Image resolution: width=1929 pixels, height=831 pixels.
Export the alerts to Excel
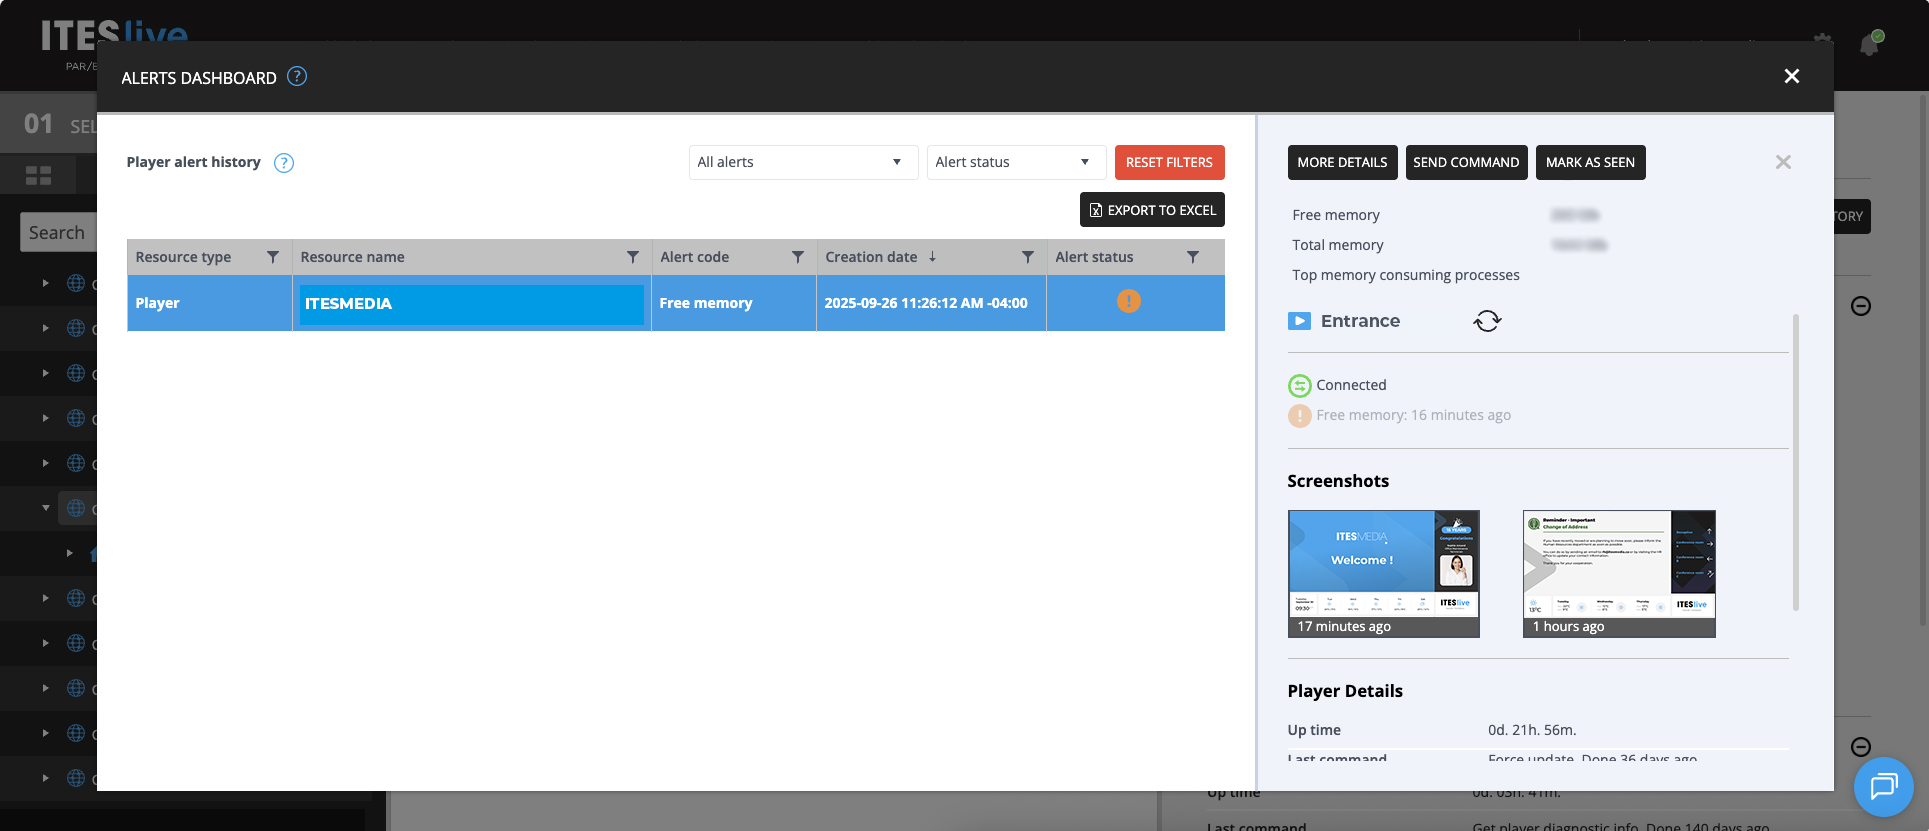click(x=1152, y=210)
